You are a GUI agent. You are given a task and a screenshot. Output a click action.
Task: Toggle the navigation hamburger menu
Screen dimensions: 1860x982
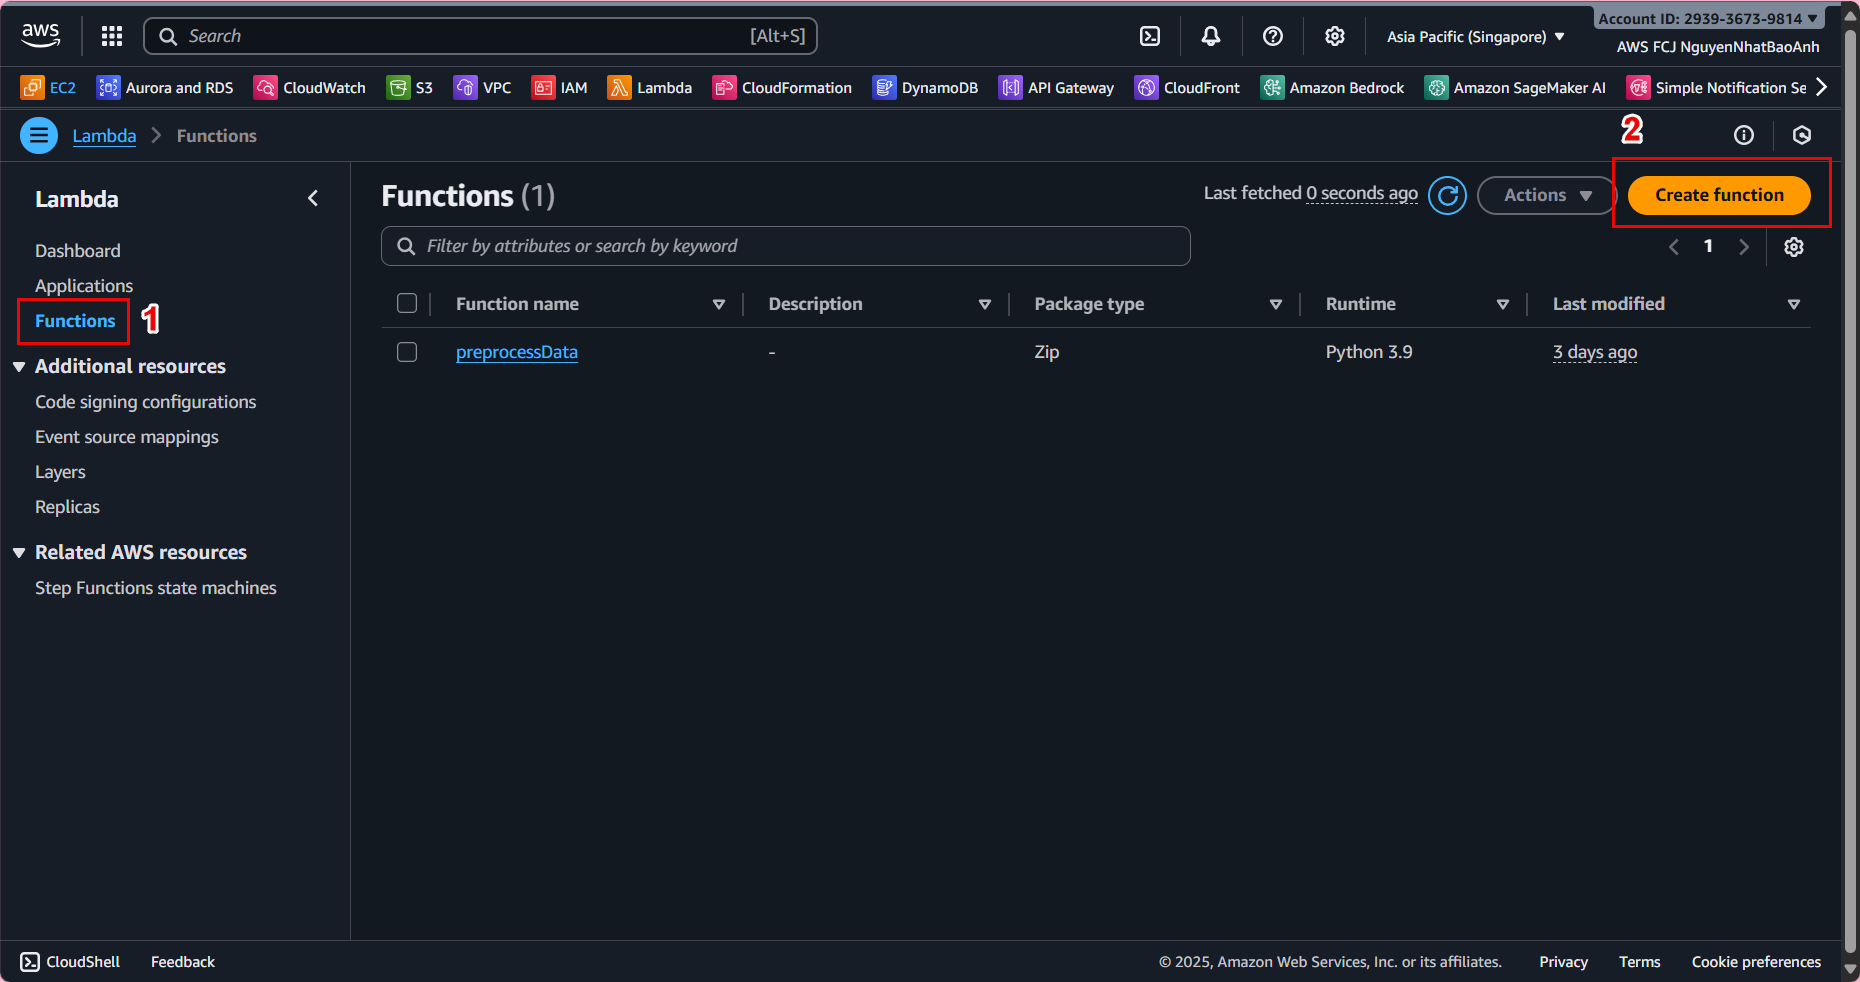click(x=39, y=135)
